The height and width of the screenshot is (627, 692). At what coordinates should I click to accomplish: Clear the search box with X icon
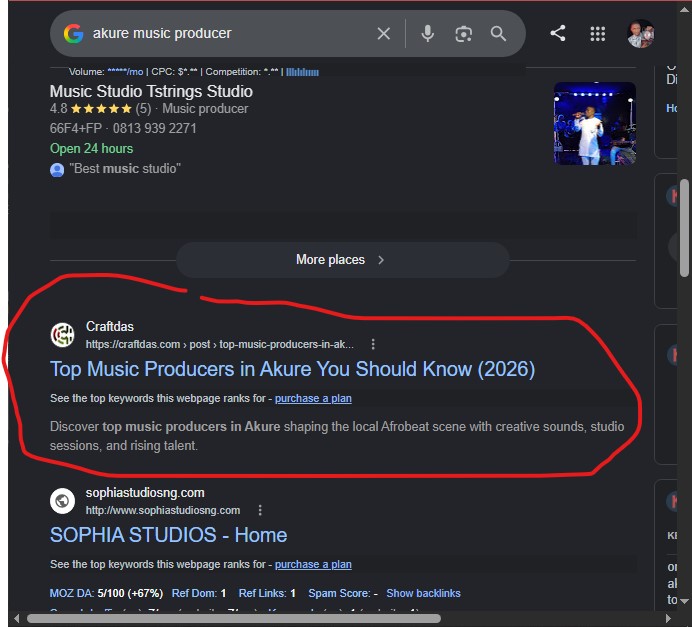pyautogui.click(x=384, y=34)
